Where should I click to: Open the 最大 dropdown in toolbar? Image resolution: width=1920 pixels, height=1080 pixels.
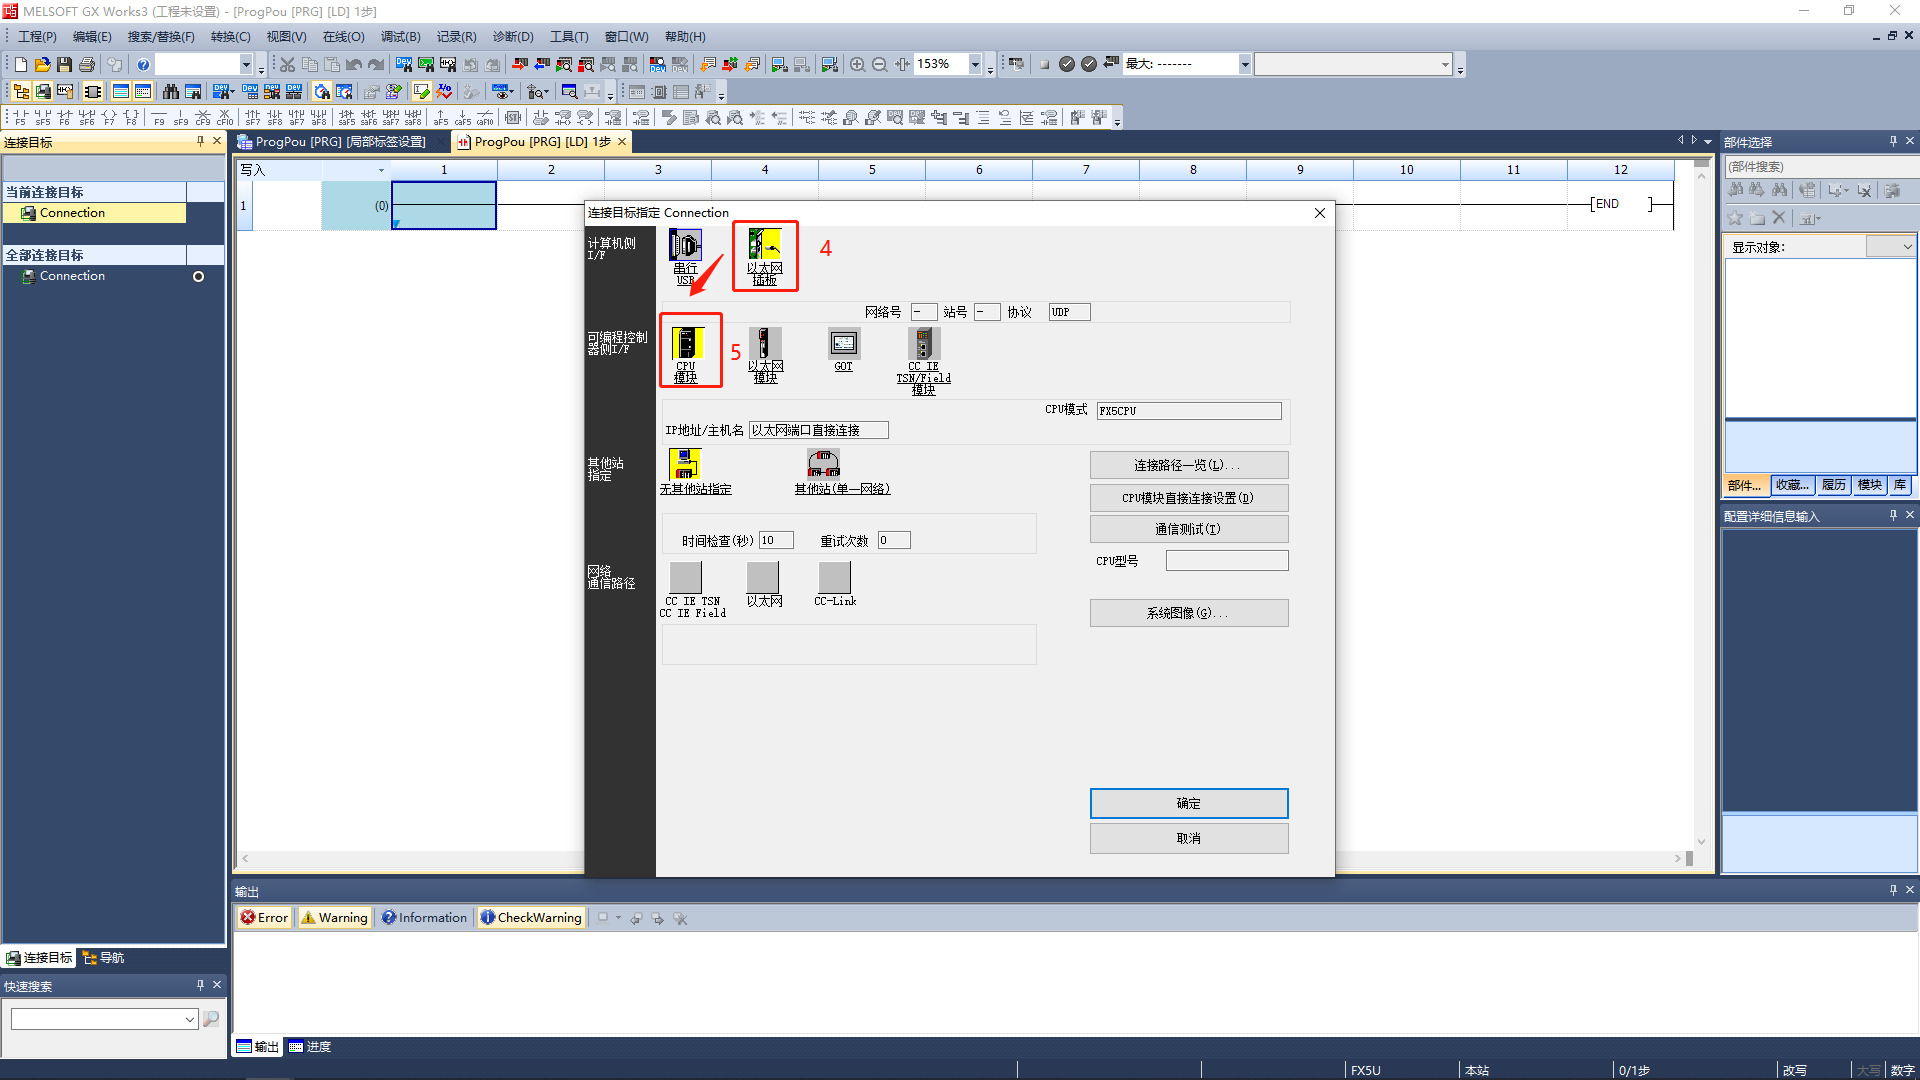click(x=1244, y=64)
